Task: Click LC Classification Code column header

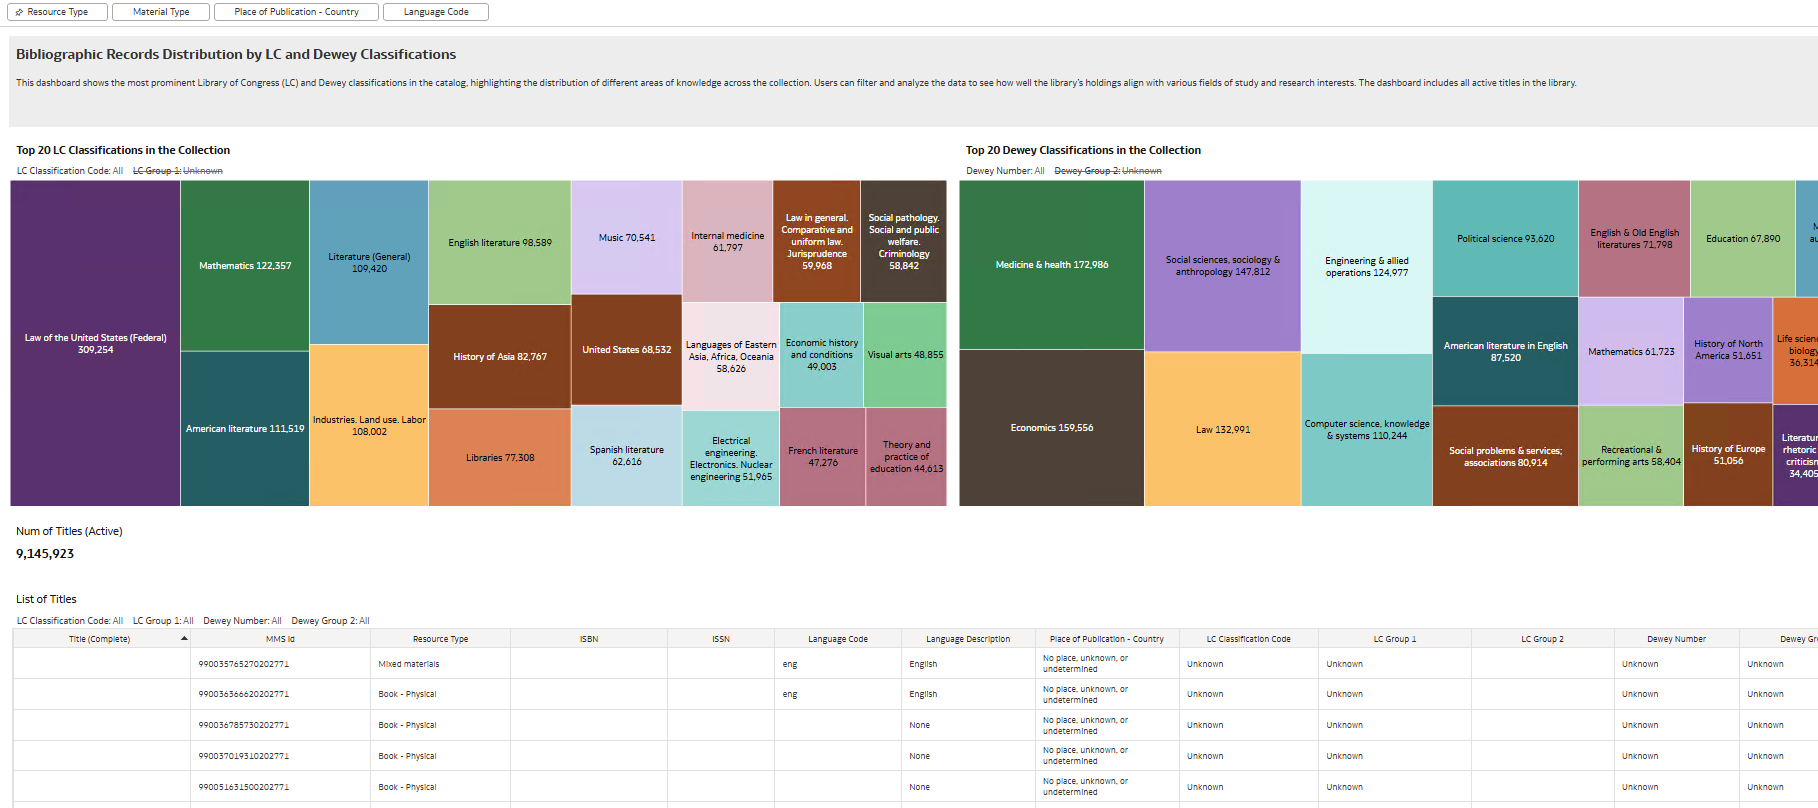Action: (1248, 639)
